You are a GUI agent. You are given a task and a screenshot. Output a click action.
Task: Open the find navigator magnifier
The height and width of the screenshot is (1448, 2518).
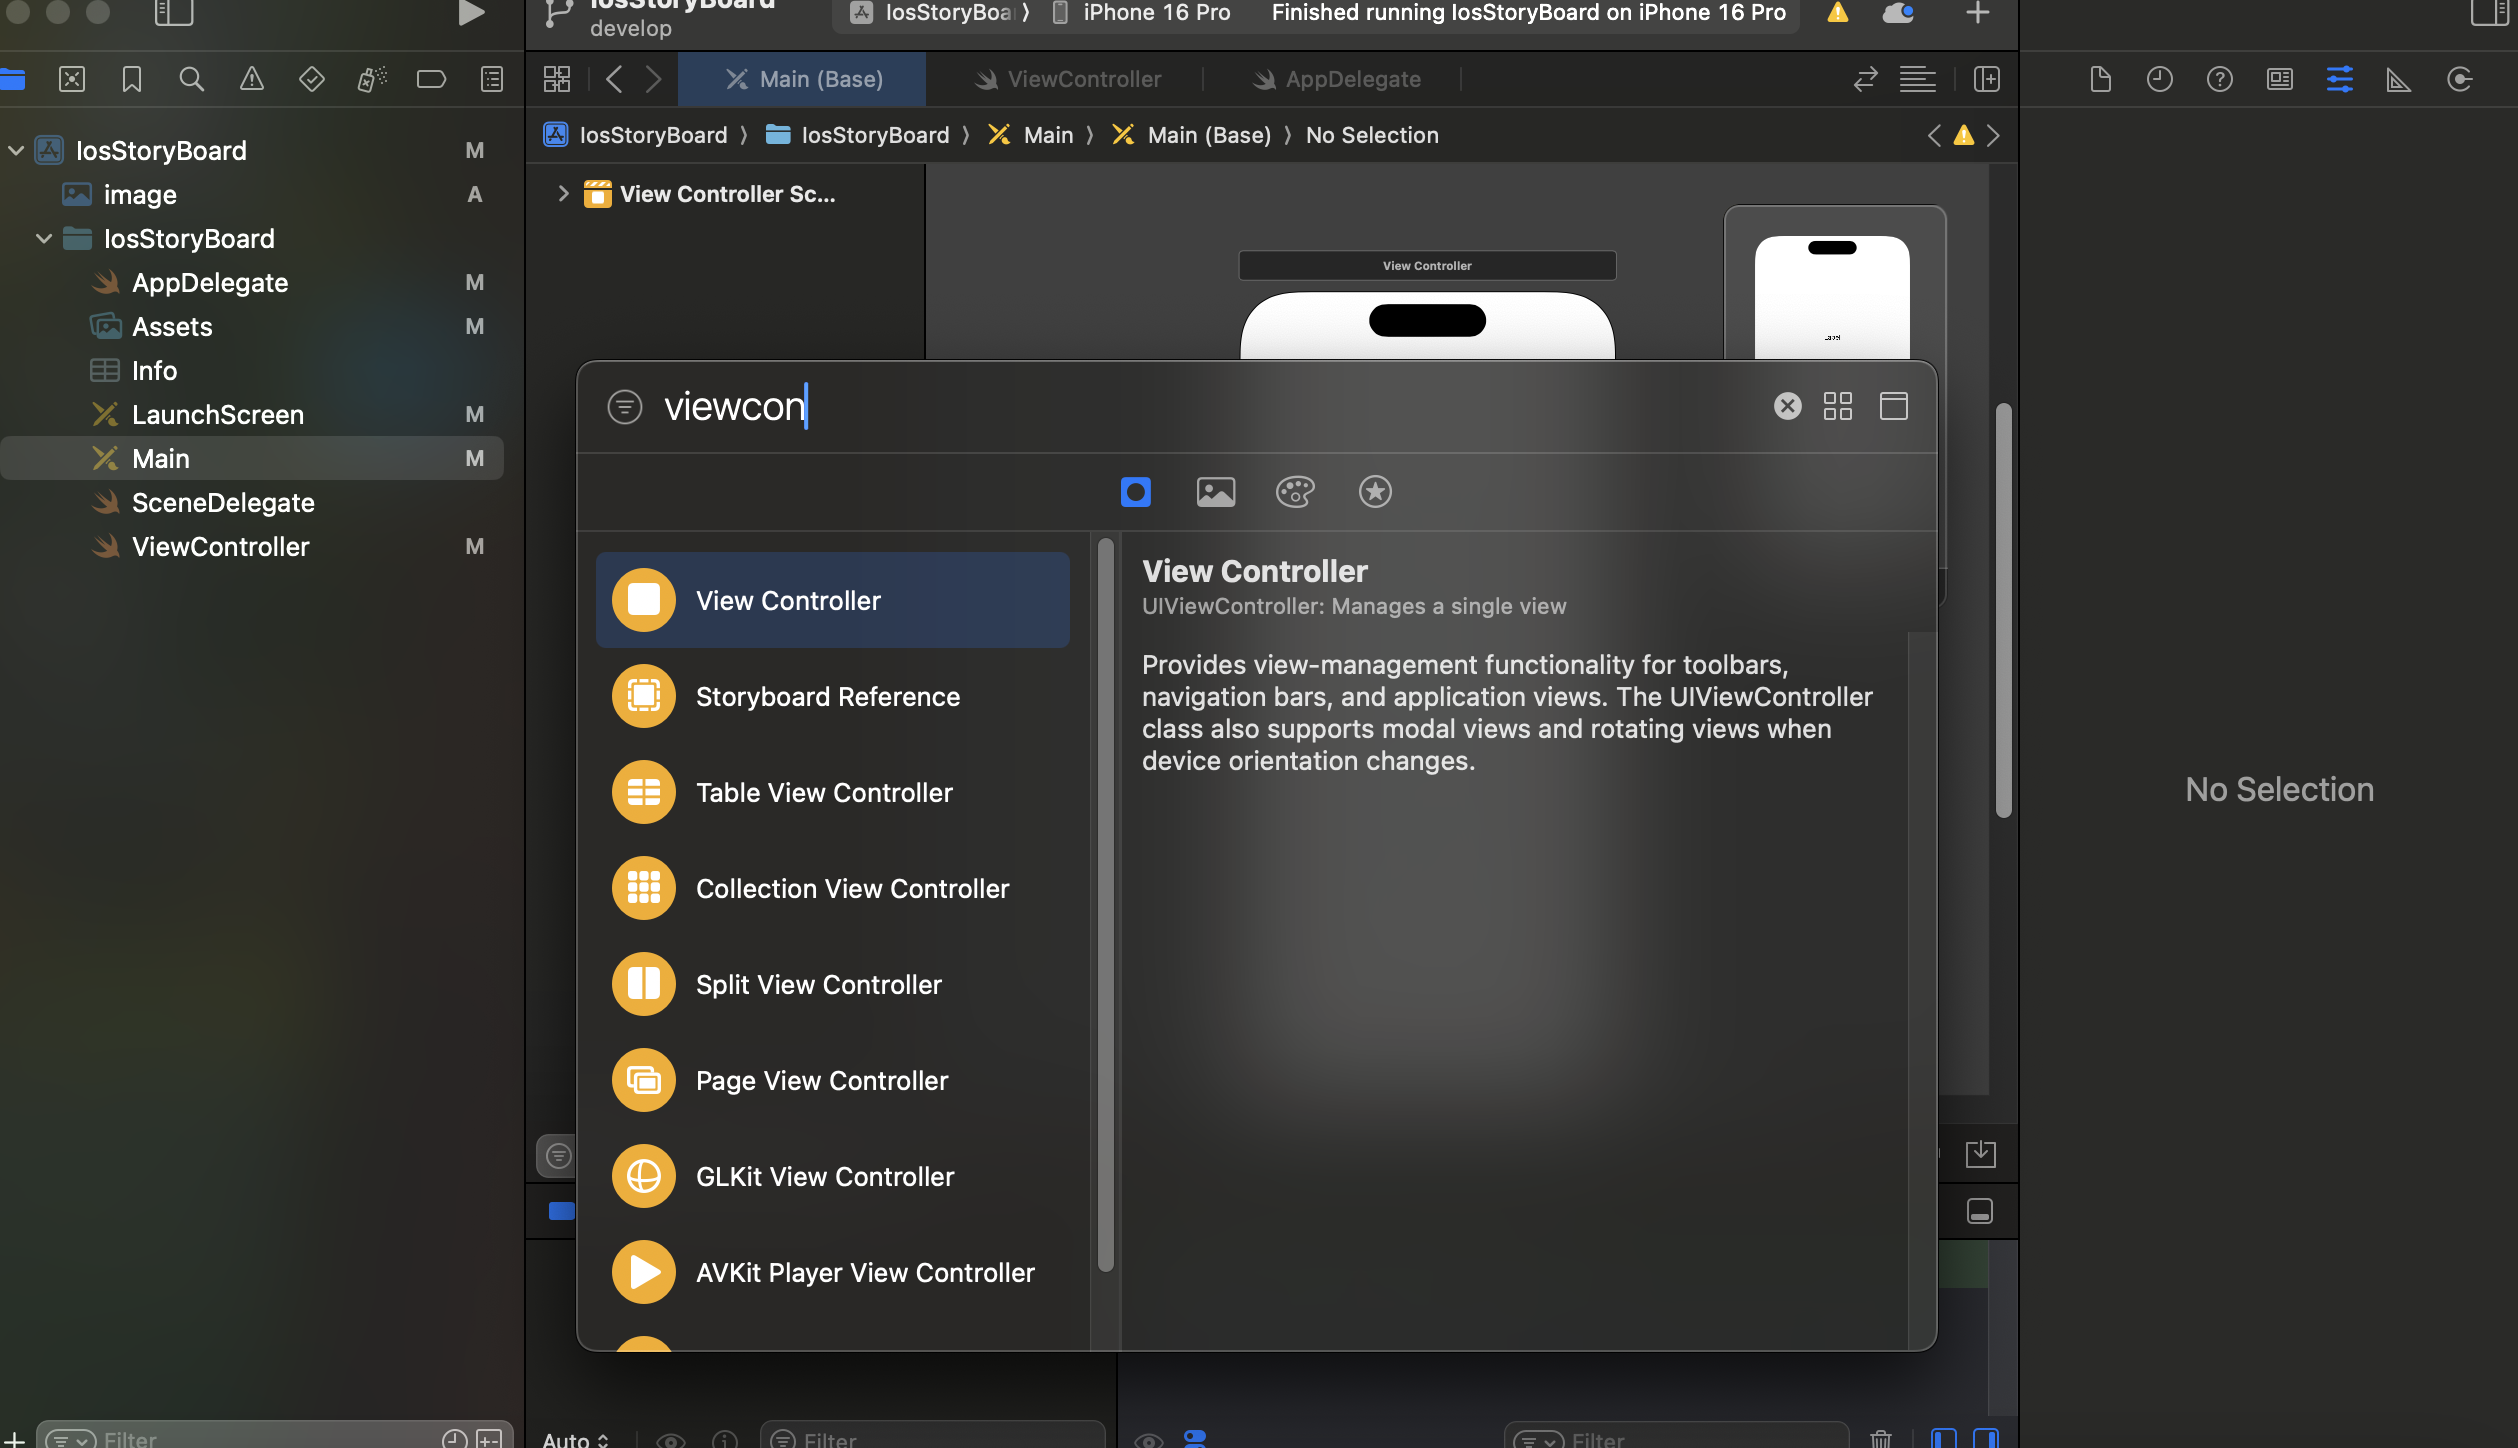[192, 79]
